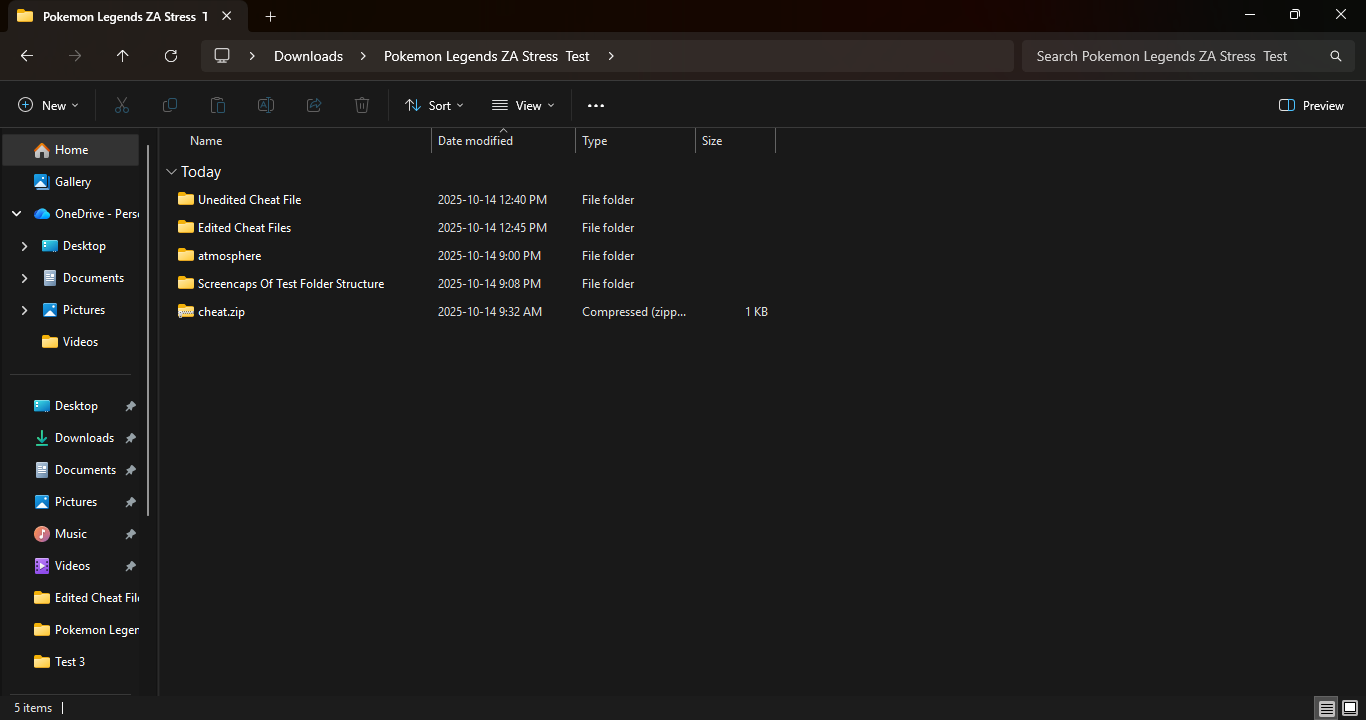The width and height of the screenshot is (1366, 720).
Task: Sort by Type column header
Action: point(636,141)
